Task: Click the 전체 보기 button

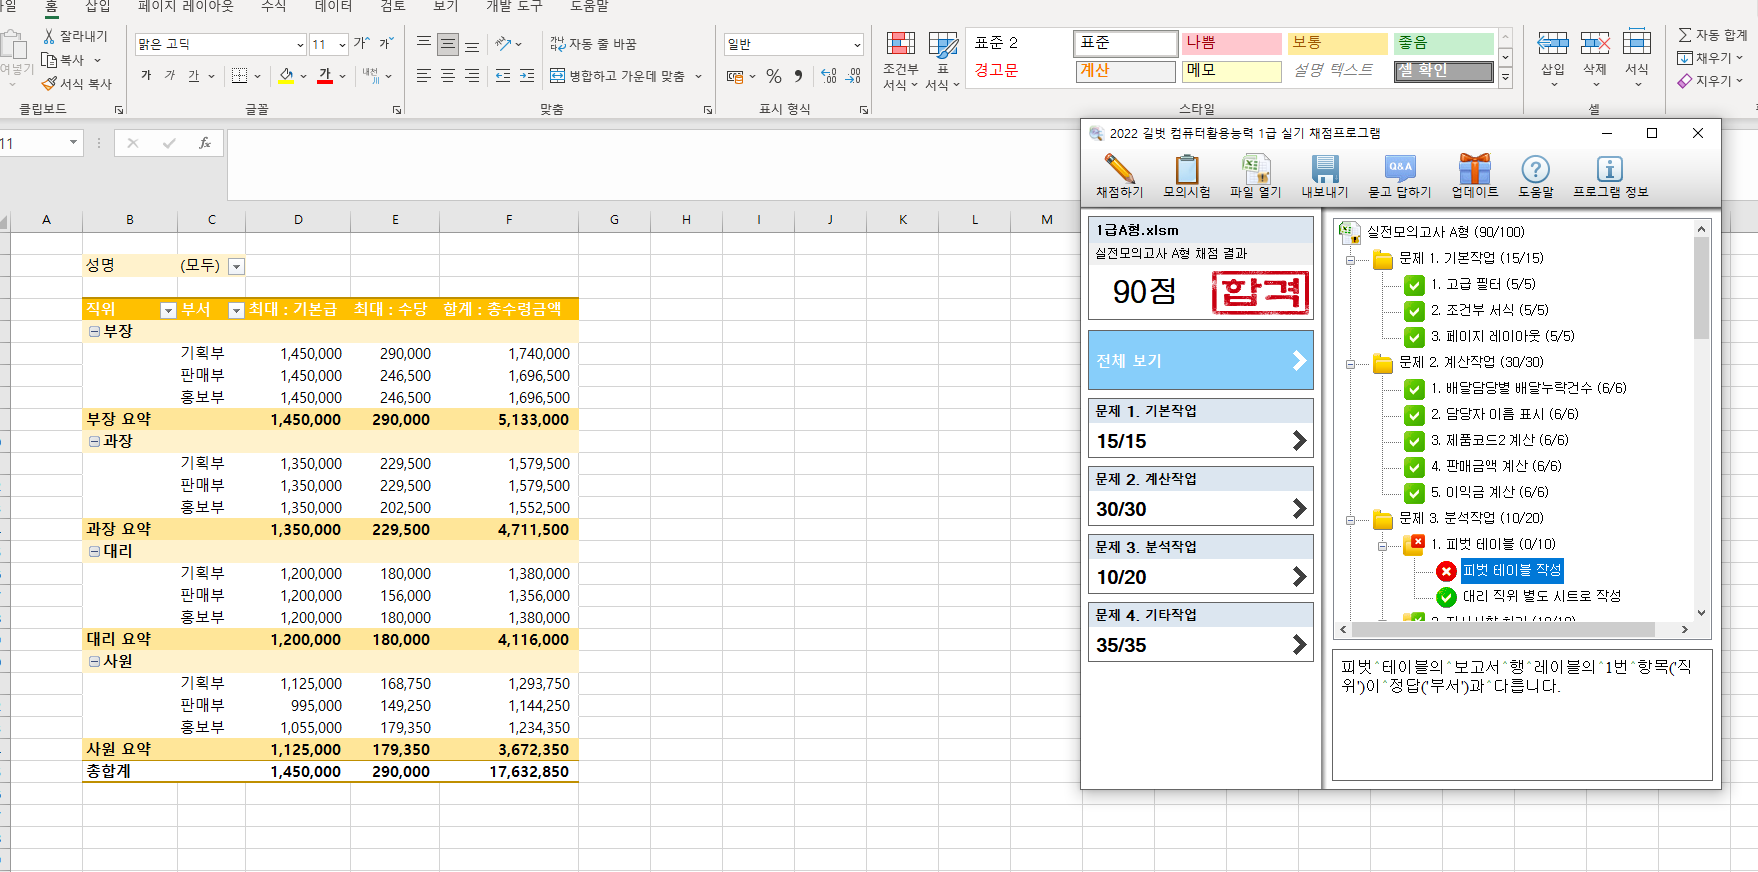Action: 1200,361
